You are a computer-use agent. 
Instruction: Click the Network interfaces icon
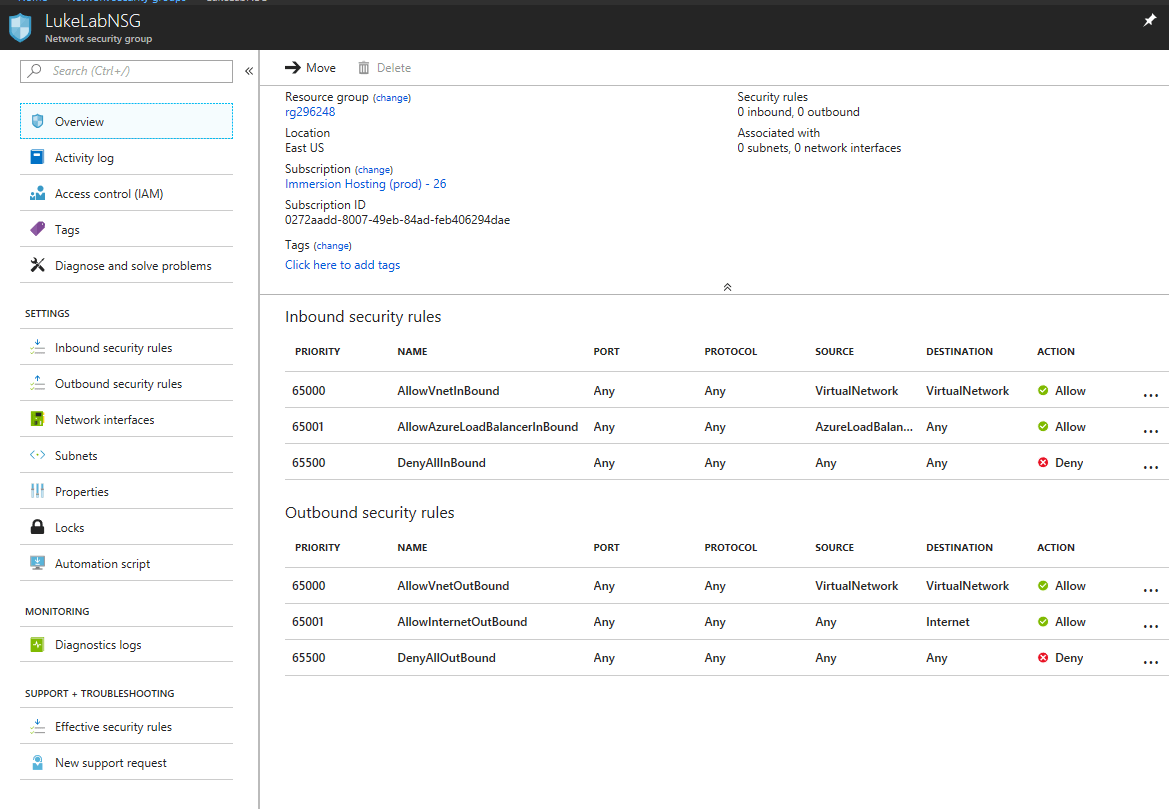(37, 419)
